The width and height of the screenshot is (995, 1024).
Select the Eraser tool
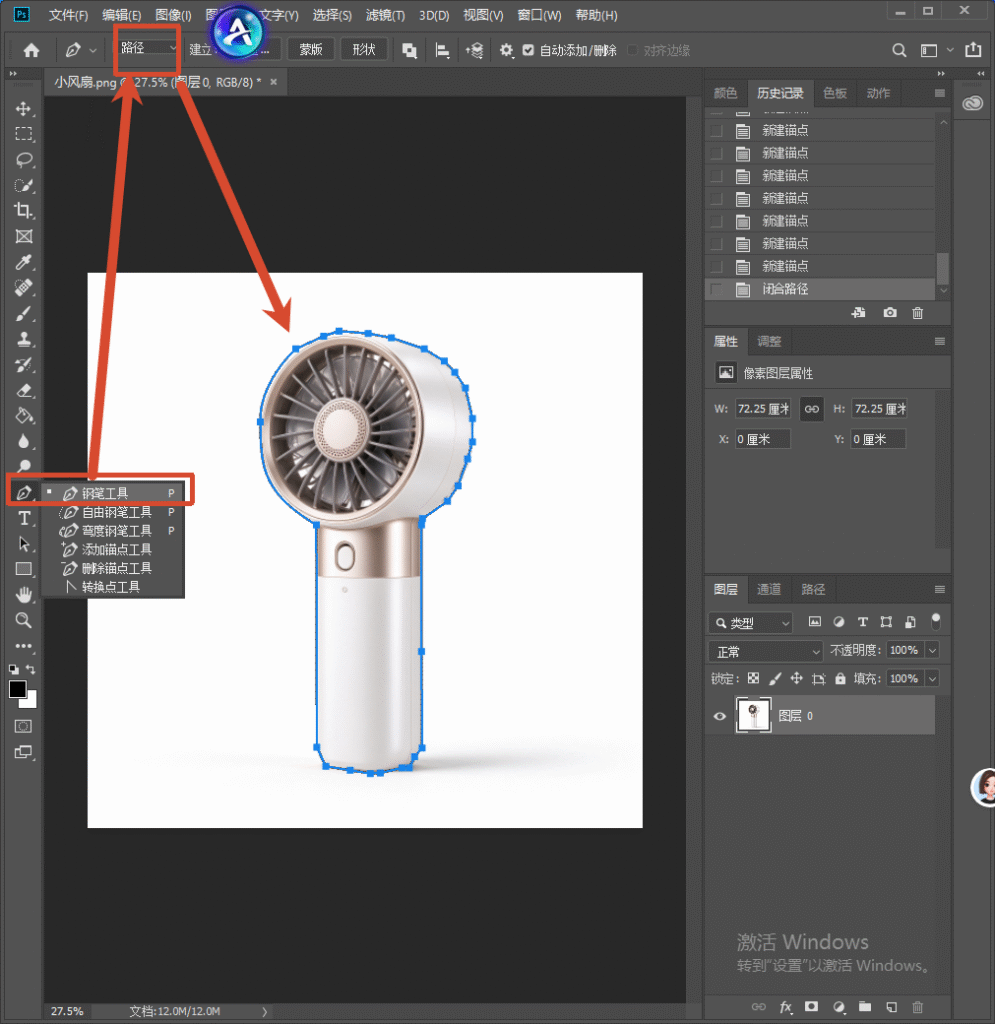point(24,391)
